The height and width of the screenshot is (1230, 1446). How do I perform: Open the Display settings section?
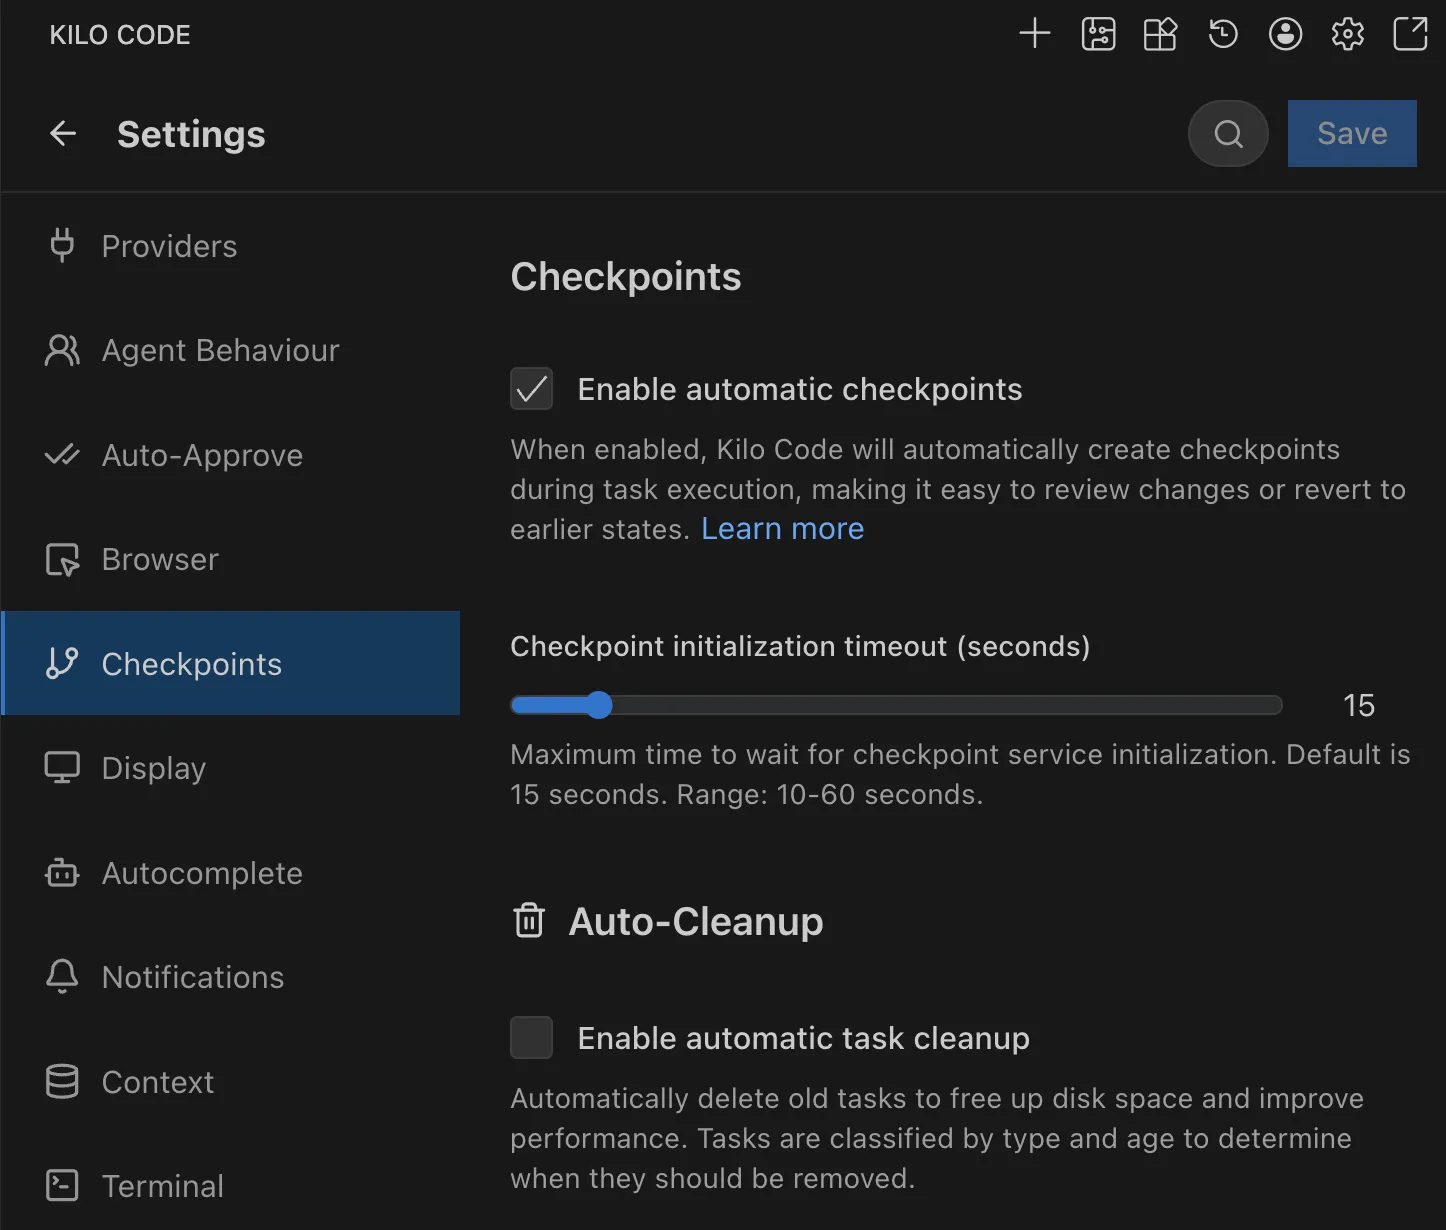click(x=231, y=768)
